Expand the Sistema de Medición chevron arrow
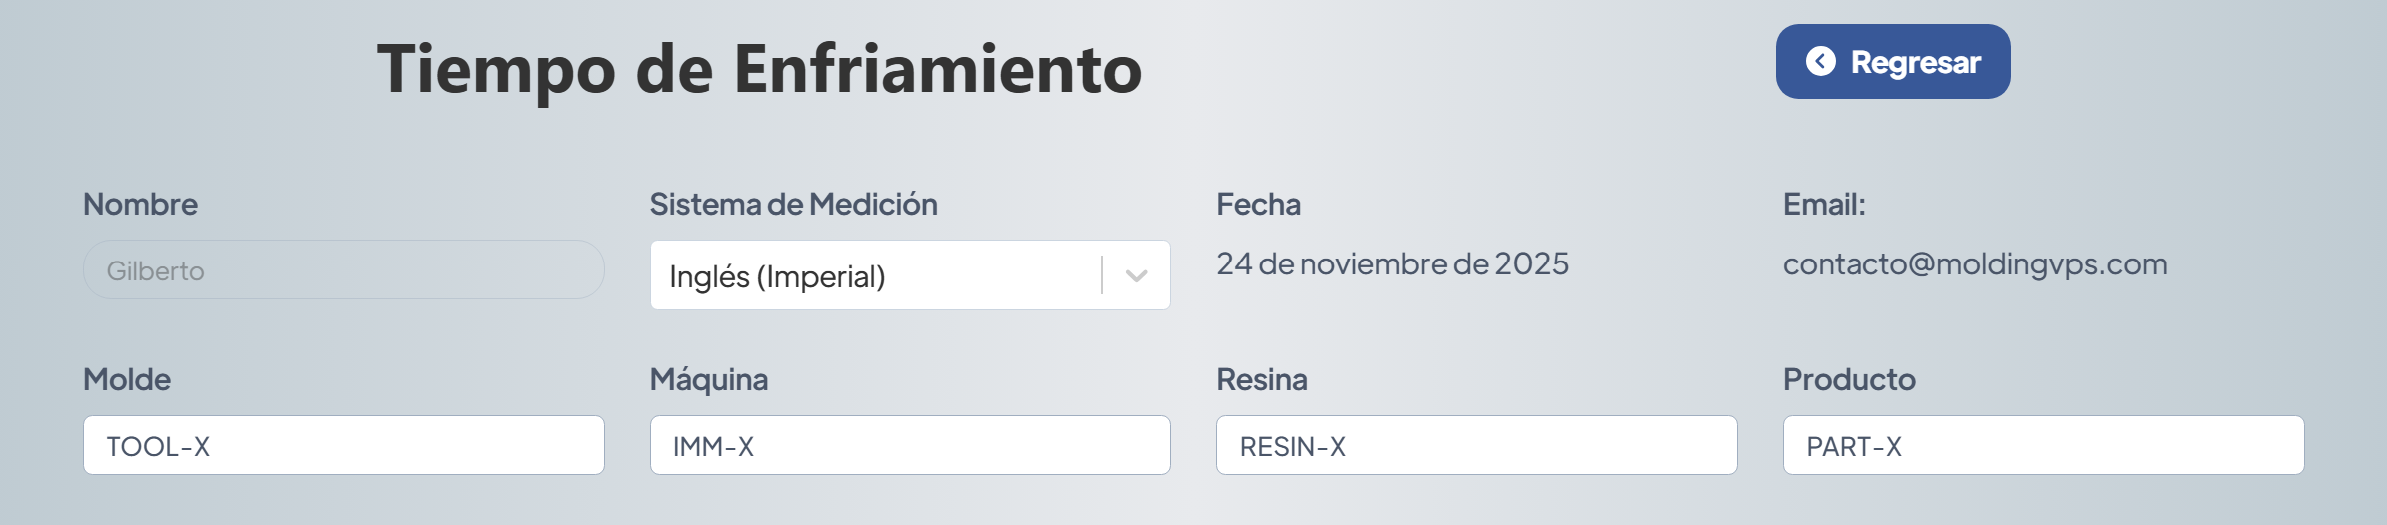 pos(1136,276)
